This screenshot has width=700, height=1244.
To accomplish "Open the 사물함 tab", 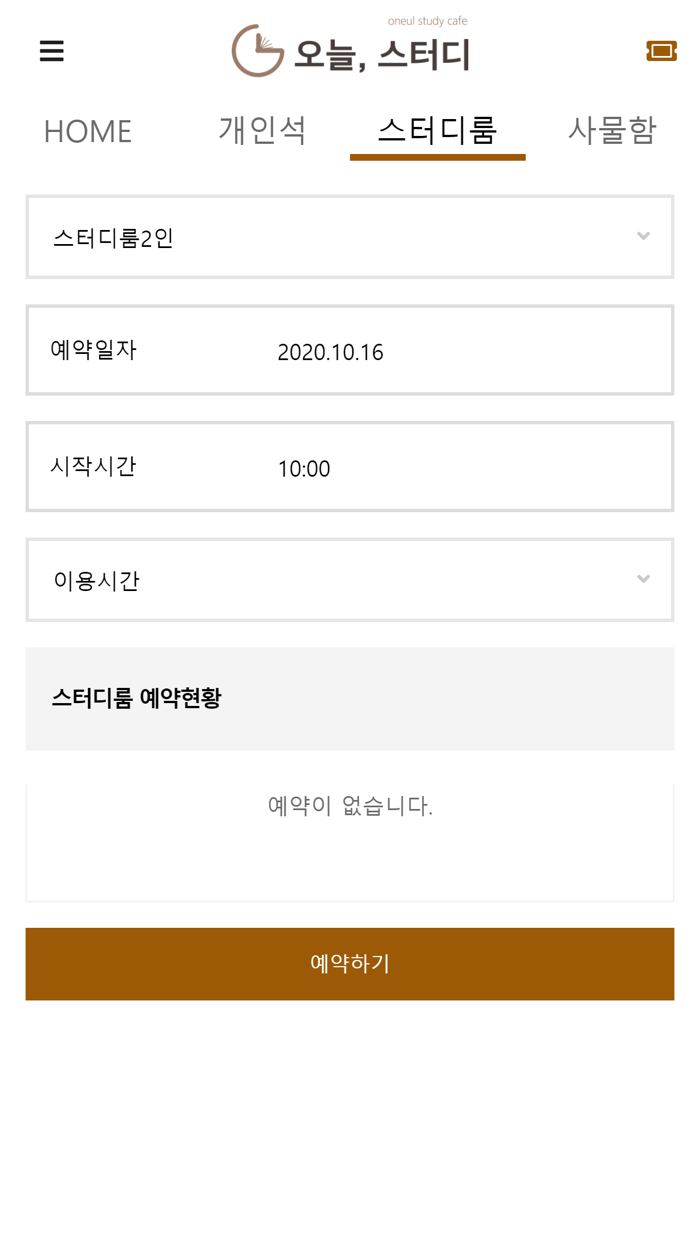I will click(x=612, y=129).
